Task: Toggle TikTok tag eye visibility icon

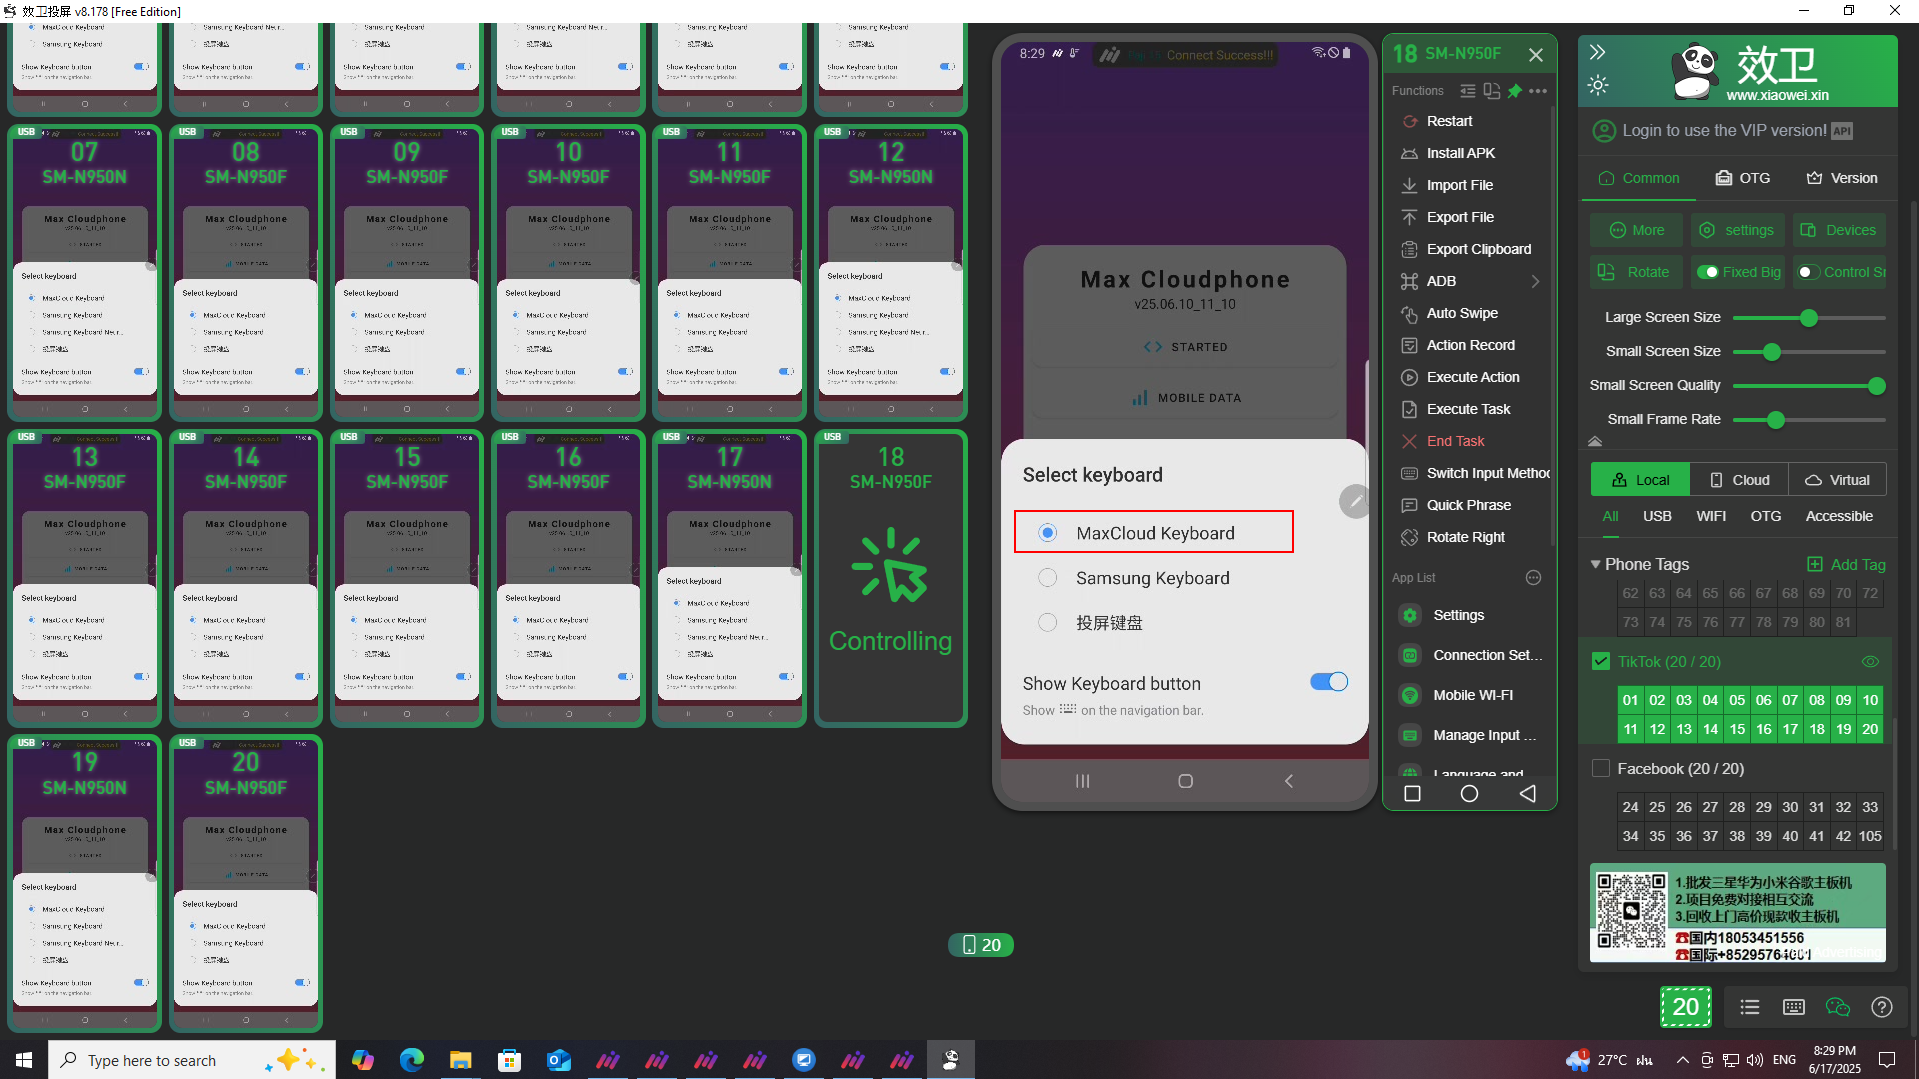Action: pos(1870,662)
